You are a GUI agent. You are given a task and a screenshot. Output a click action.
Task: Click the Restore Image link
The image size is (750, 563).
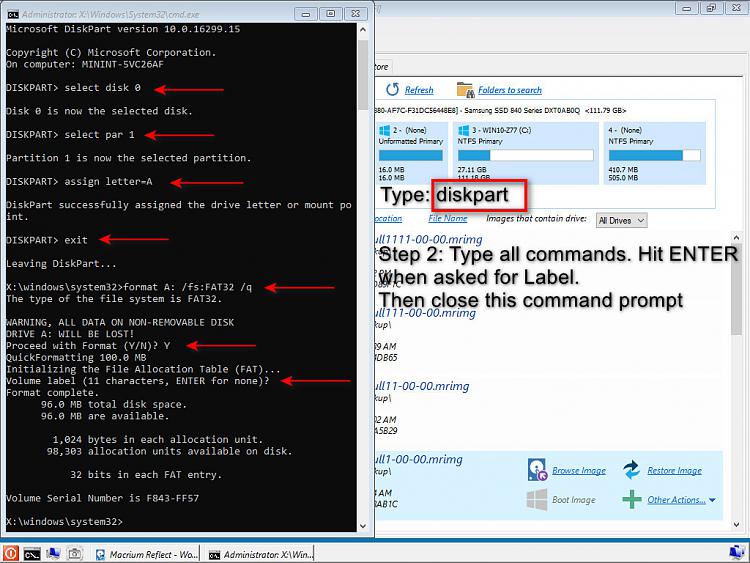tap(674, 471)
